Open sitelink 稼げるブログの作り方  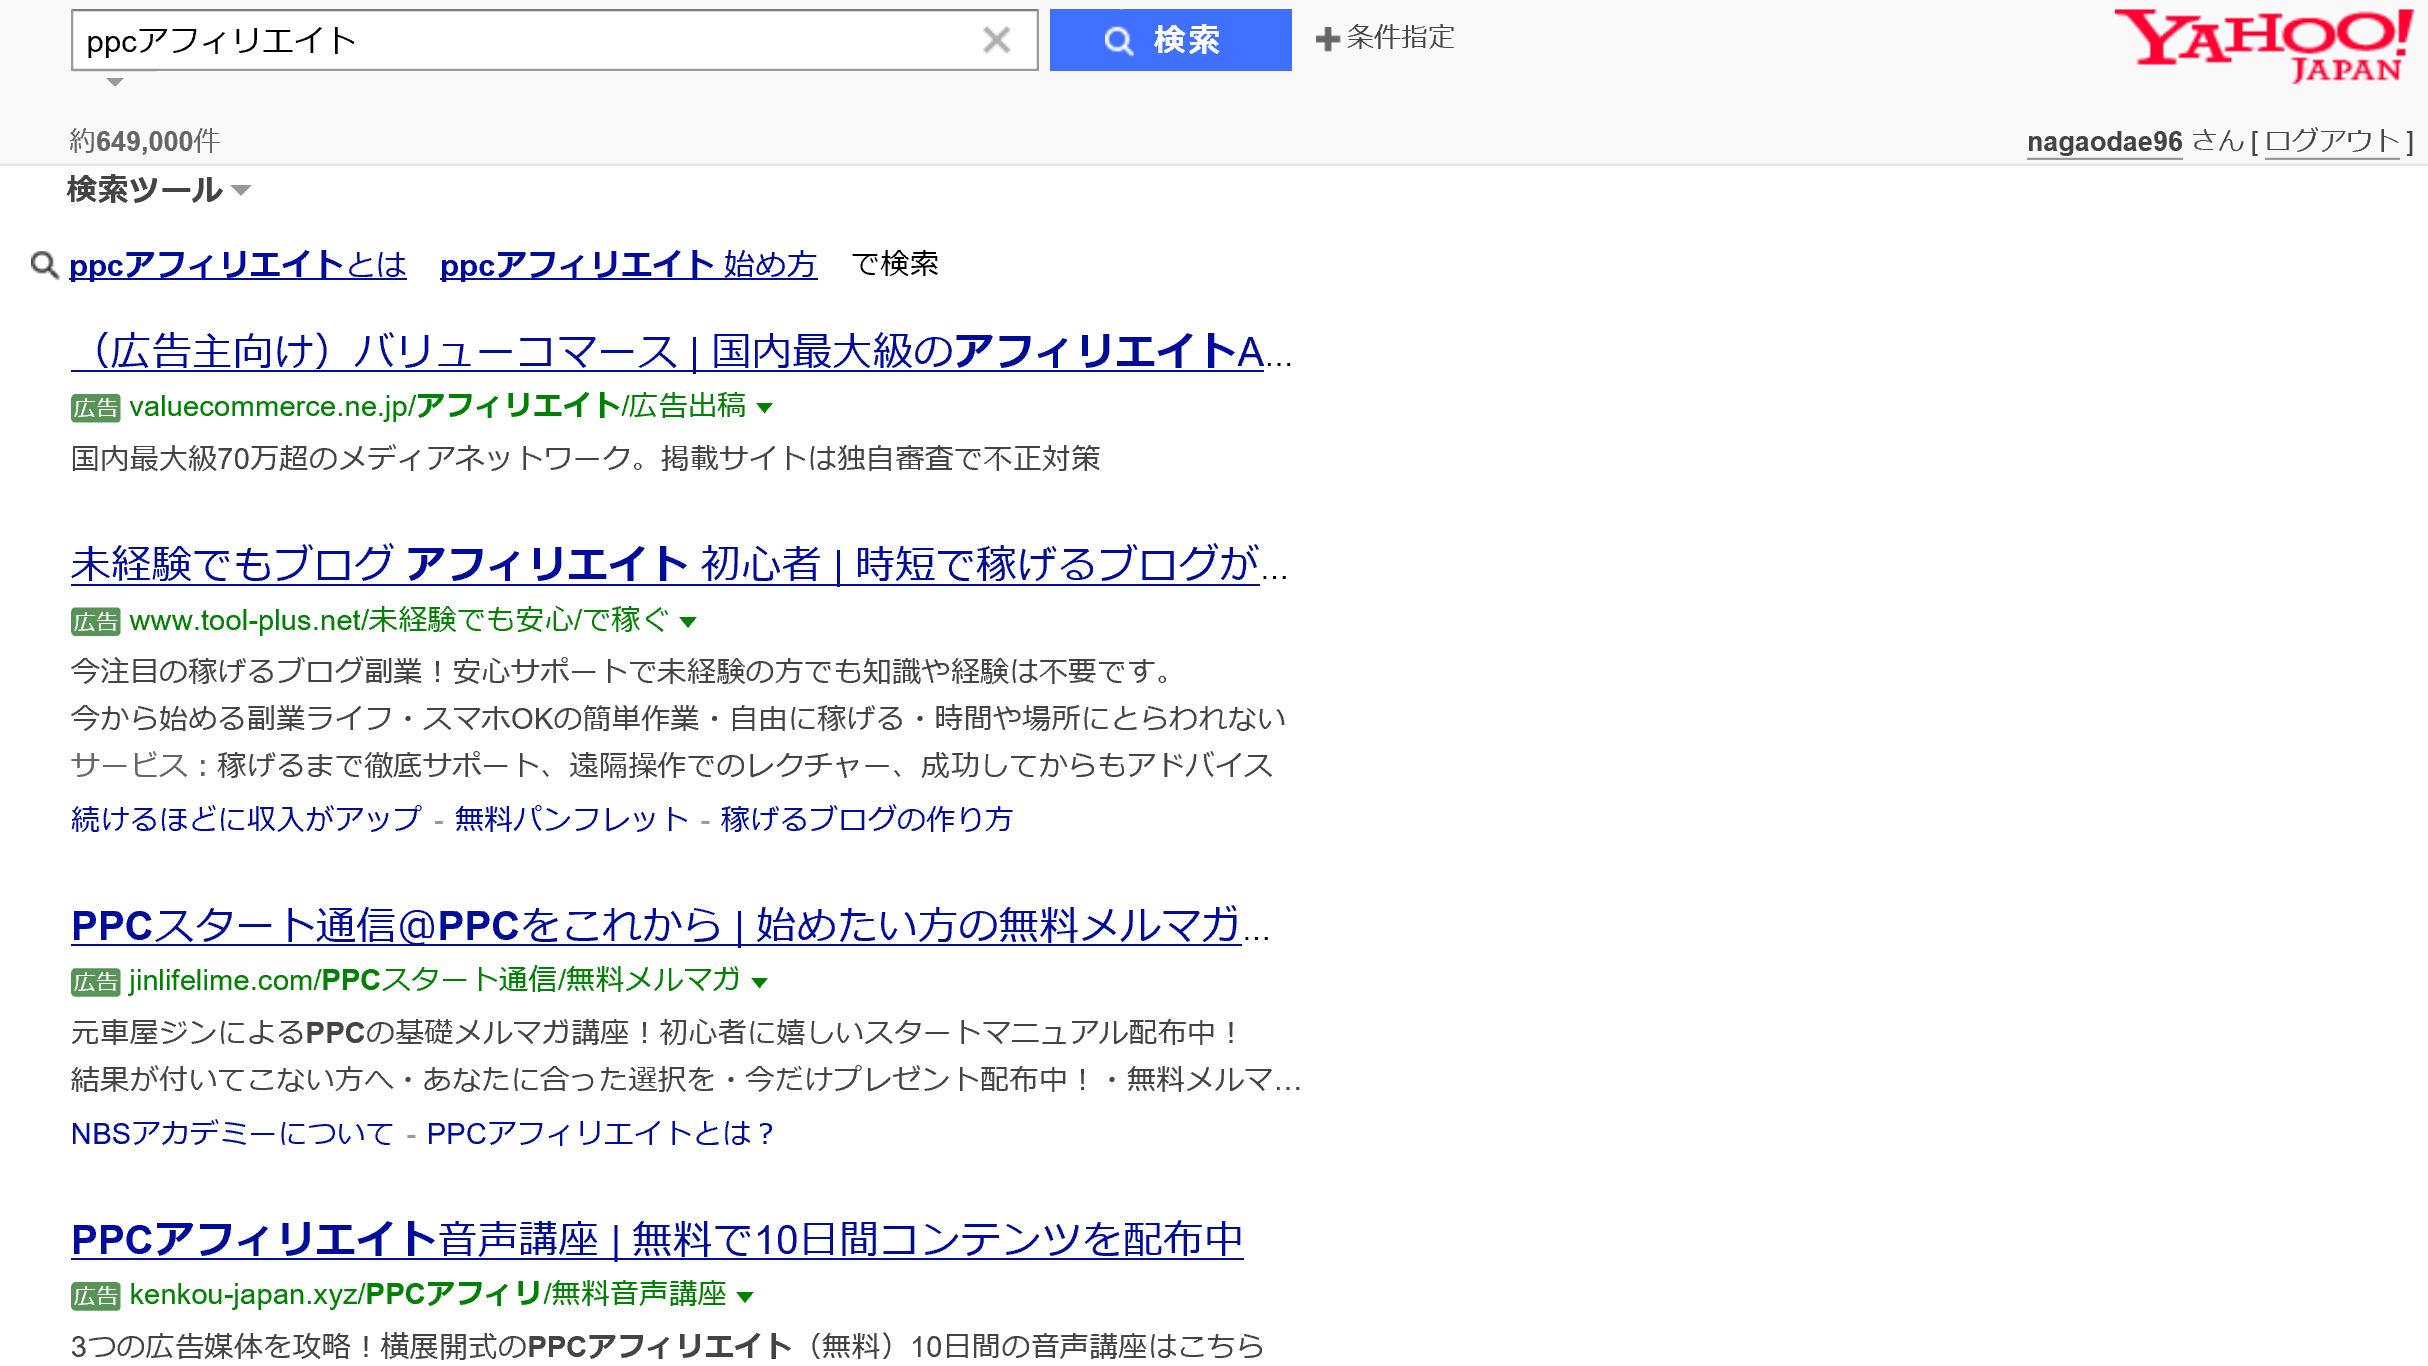coord(867,819)
